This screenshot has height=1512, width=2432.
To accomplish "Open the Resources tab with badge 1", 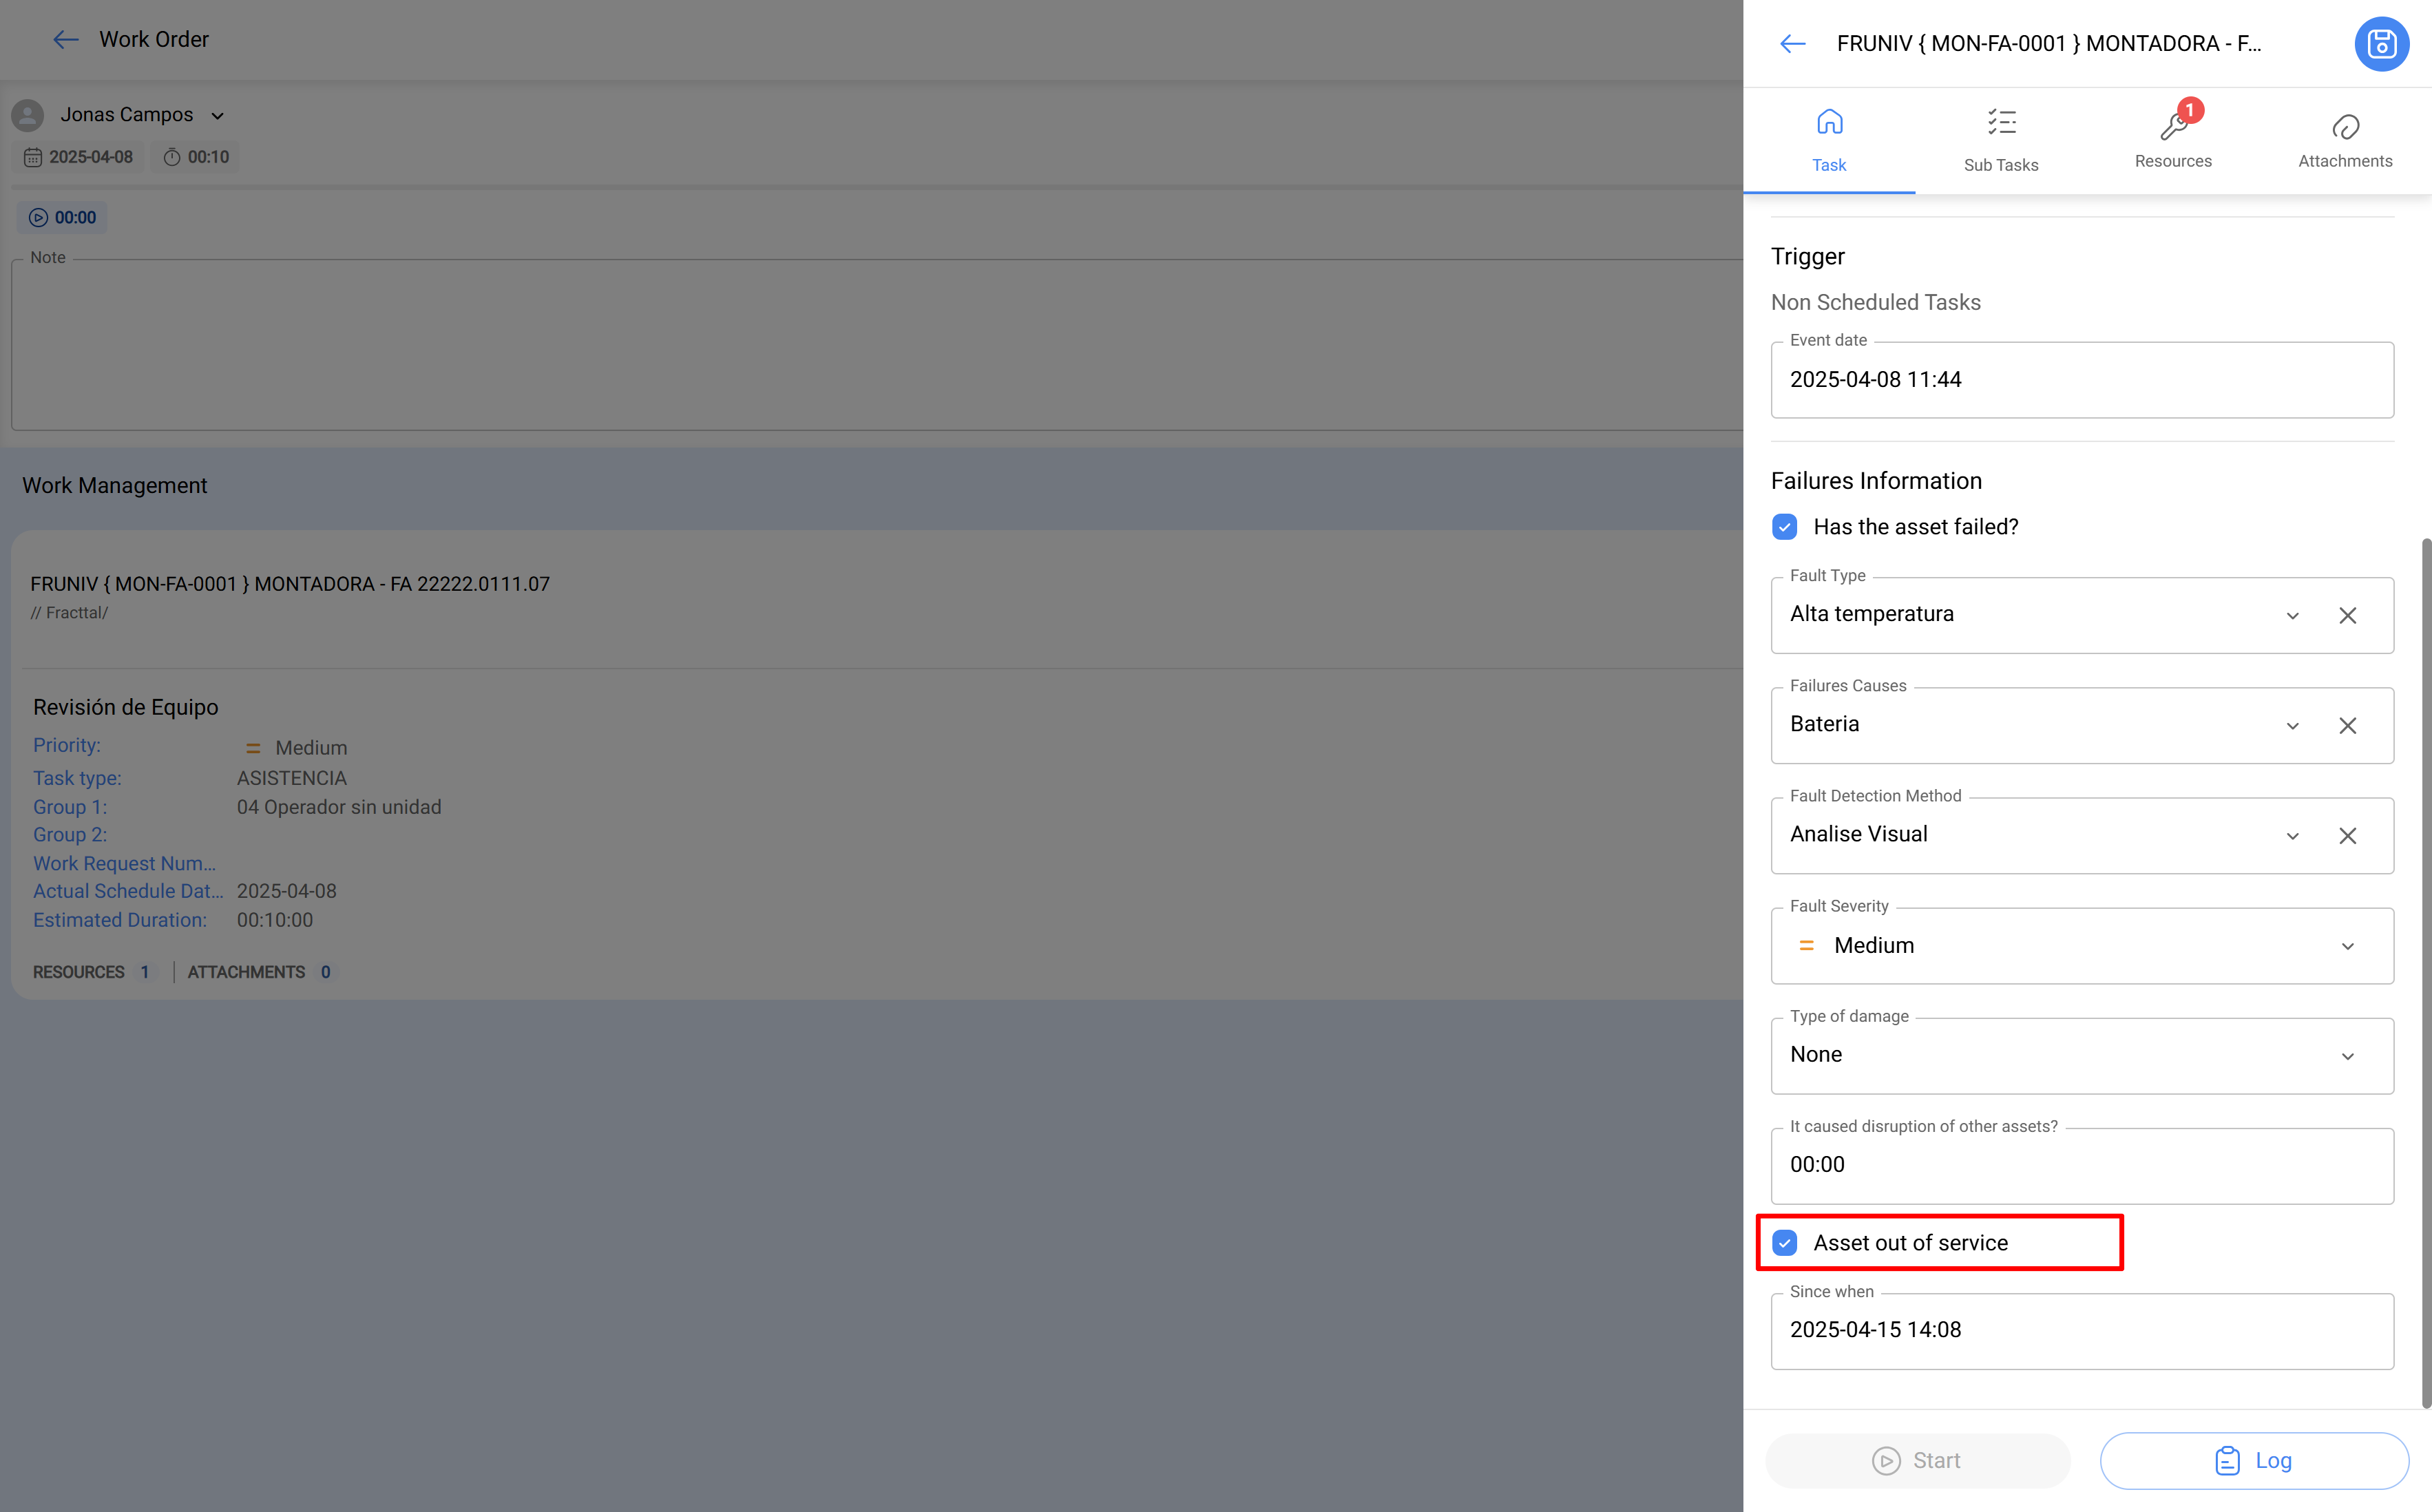I will [x=2173, y=138].
